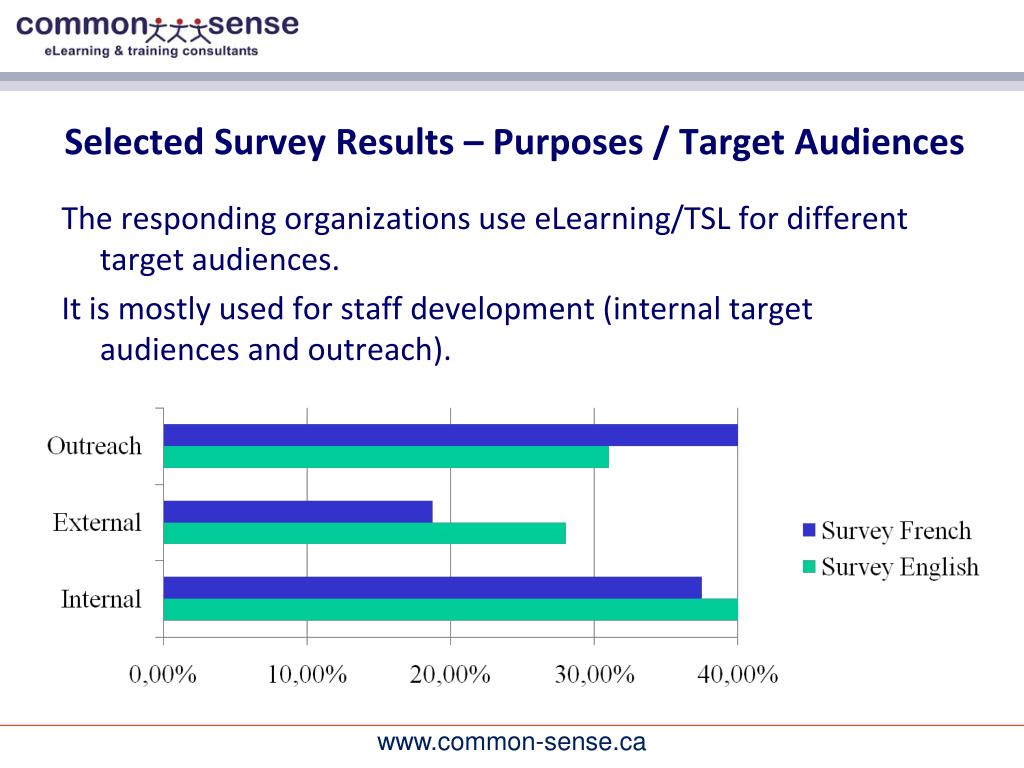Click the '0,00%' axis value
Viewport: 1024px width, 768px height.
(x=163, y=674)
